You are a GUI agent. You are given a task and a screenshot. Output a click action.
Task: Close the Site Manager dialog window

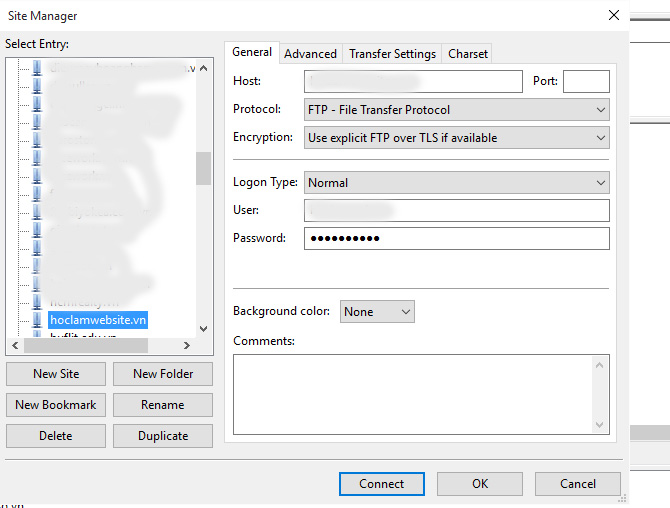click(612, 15)
